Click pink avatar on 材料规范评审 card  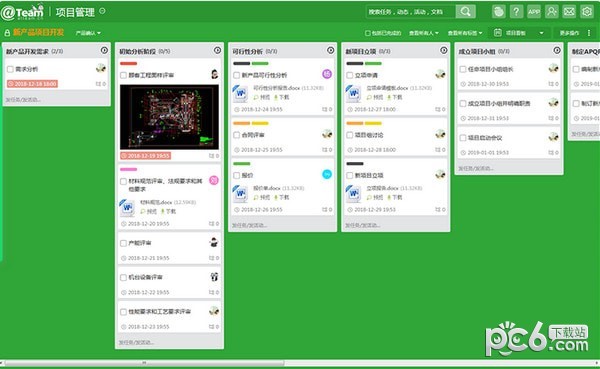214,180
